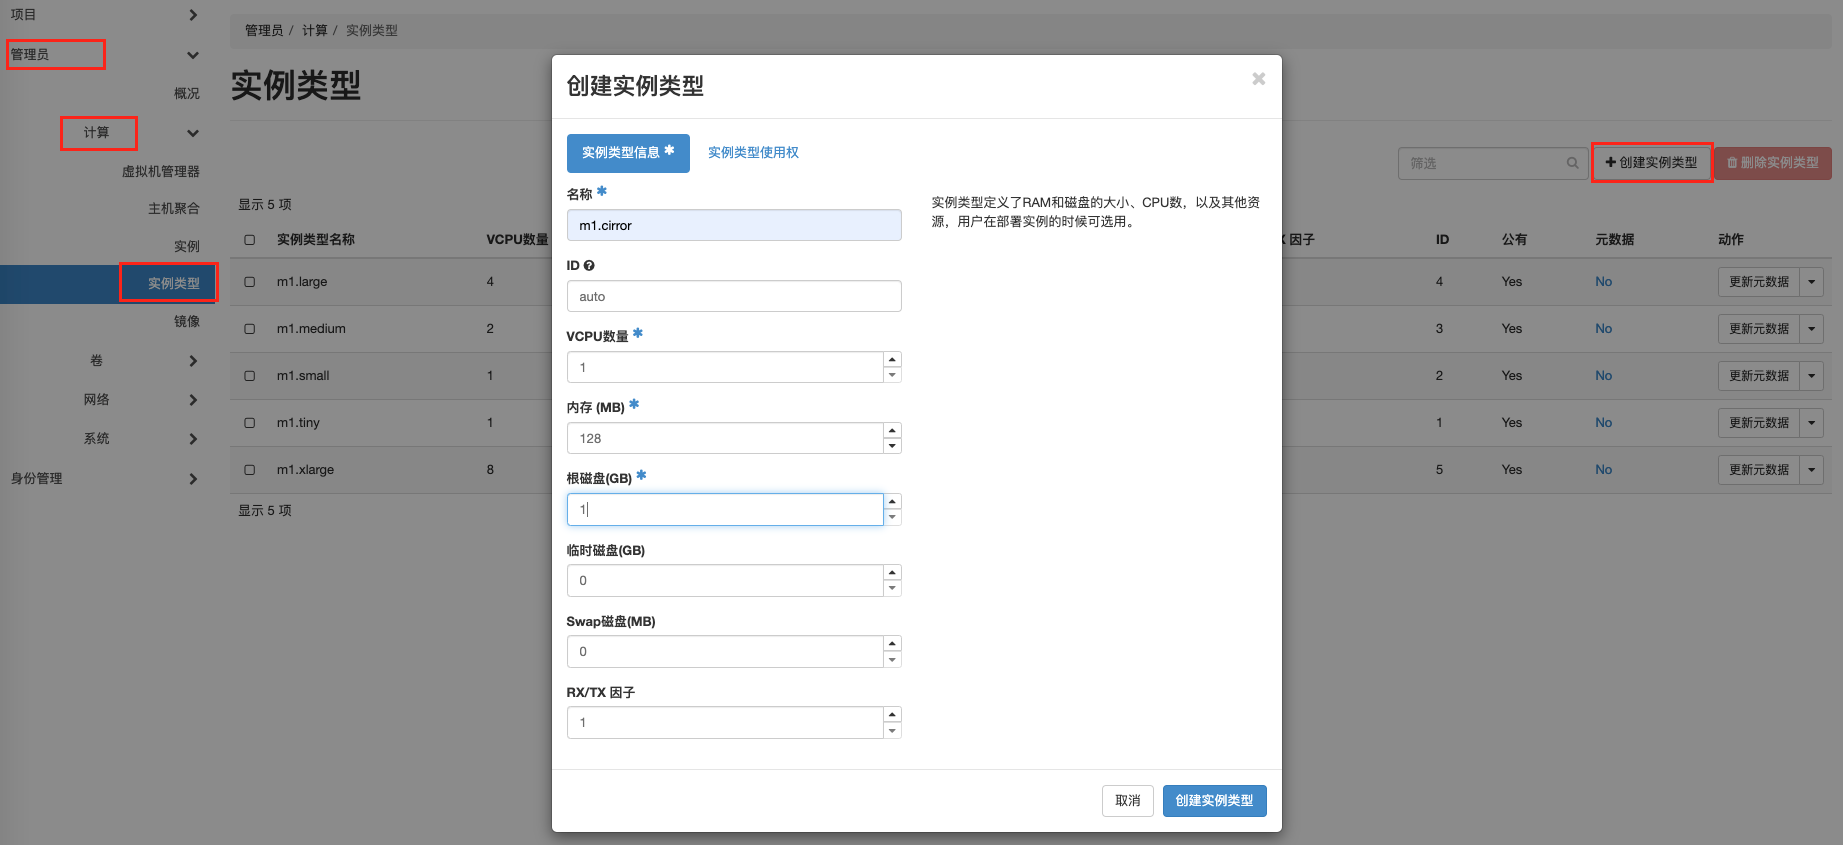The width and height of the screenshot is (1843, 845).
Task: Check the m1.large row checkbox
Action: (250, 282)
